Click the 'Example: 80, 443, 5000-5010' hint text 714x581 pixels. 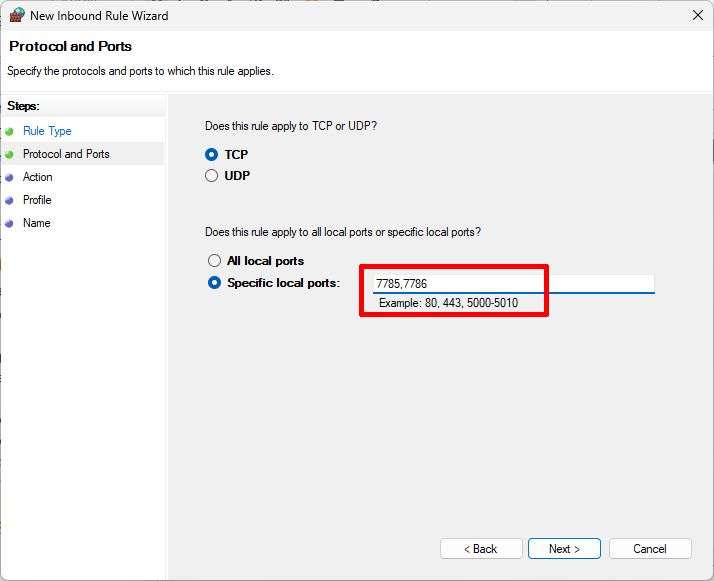[x=449, y=303]
